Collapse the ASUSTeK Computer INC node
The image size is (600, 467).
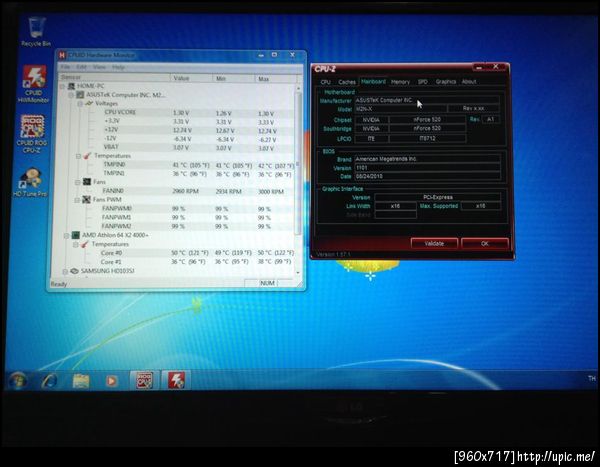tap(71, 95)
